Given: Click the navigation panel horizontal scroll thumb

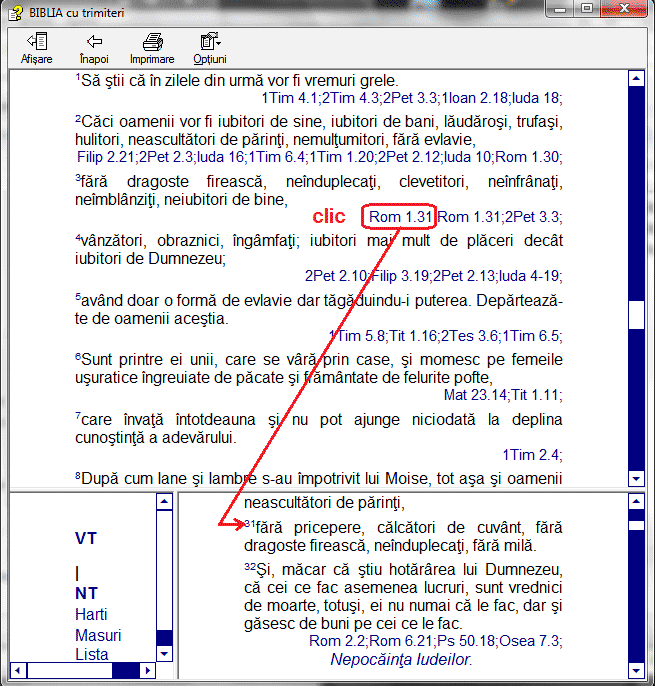Looking at the screenshot, I should pyautogui.click(x=70, y=670).
